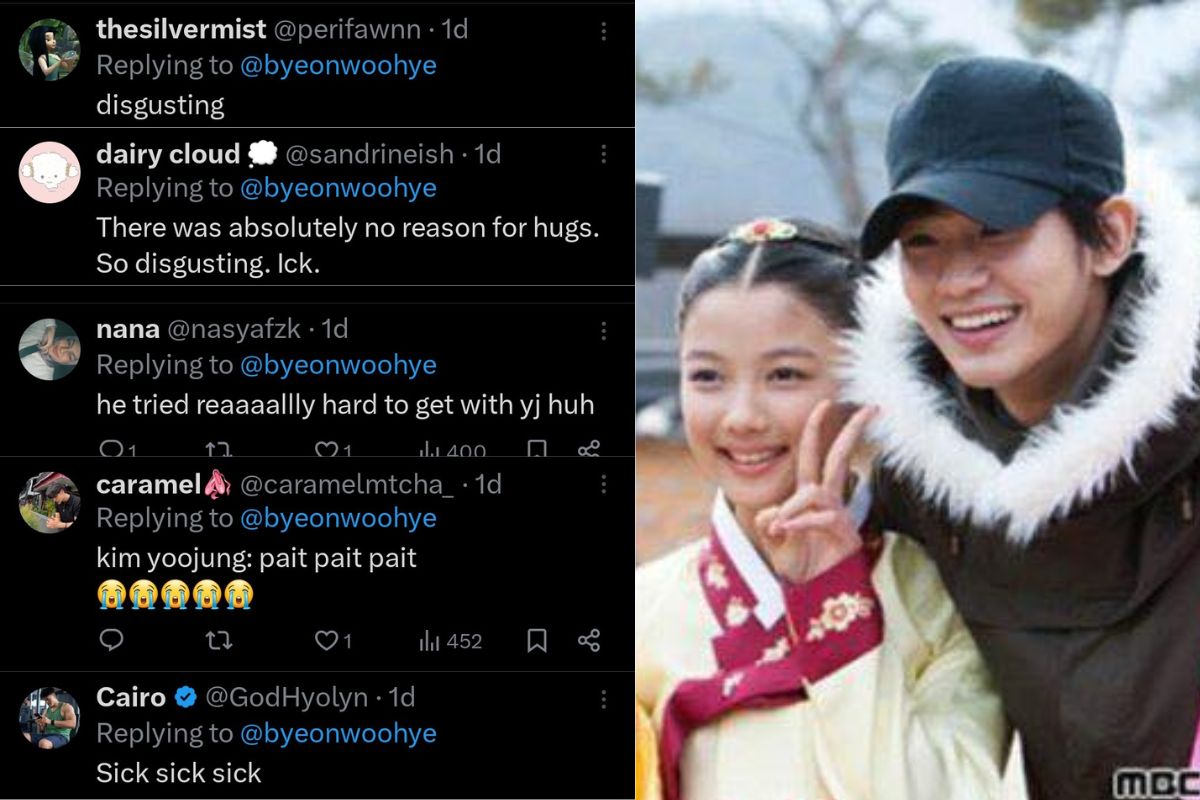Open Cairo's profile avatar

49,717
